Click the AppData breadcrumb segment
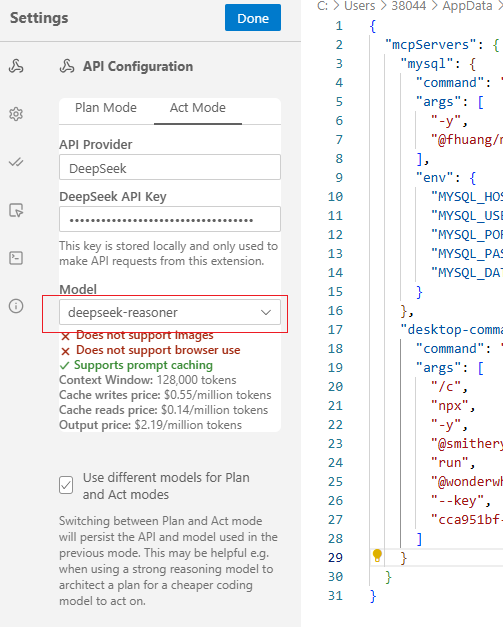 click(467, 6)
